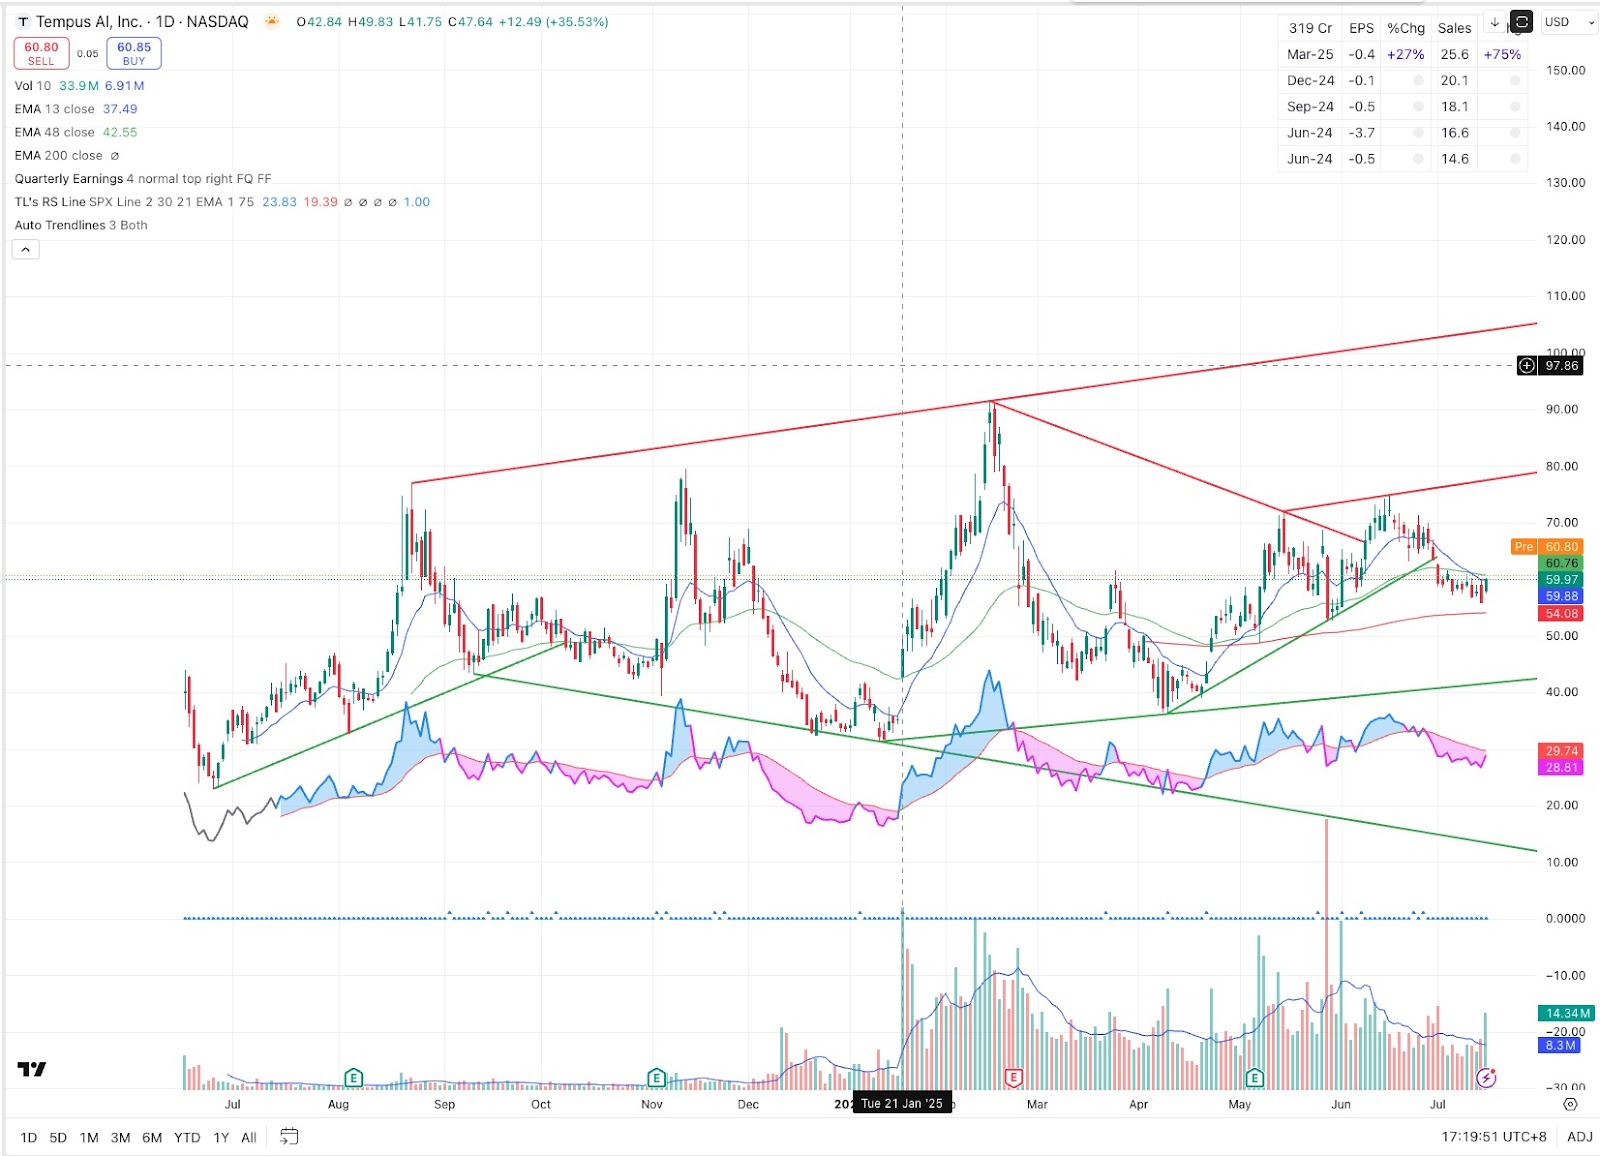Click the Mar-25 row in earnings table

(x=1403, y=54)
